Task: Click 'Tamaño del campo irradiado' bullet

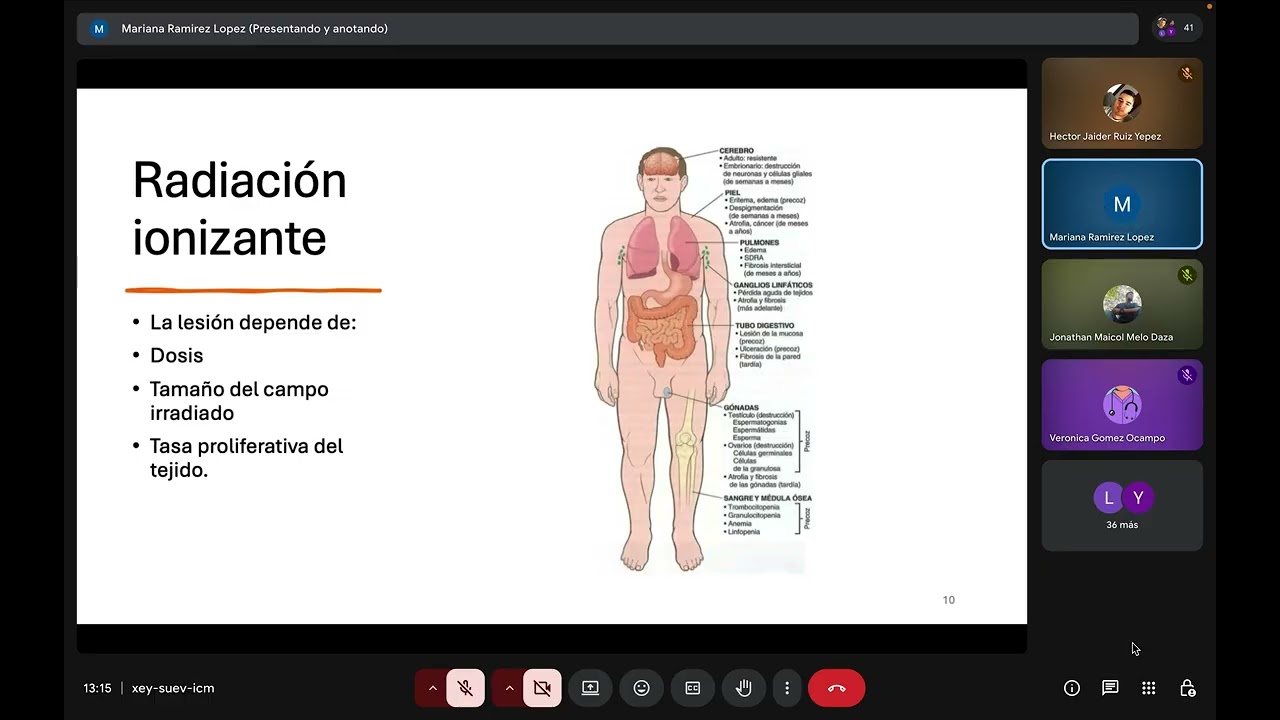Action: pos(239,401)
